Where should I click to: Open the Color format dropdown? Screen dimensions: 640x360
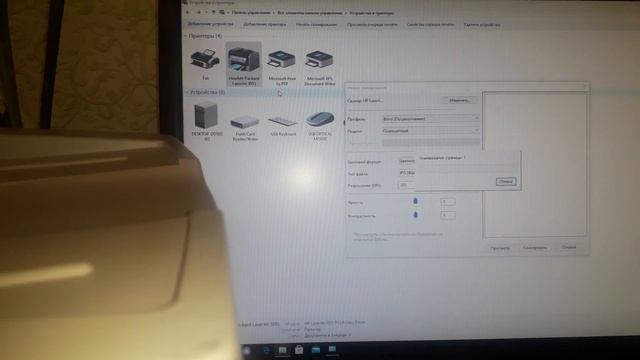point(407,161)
